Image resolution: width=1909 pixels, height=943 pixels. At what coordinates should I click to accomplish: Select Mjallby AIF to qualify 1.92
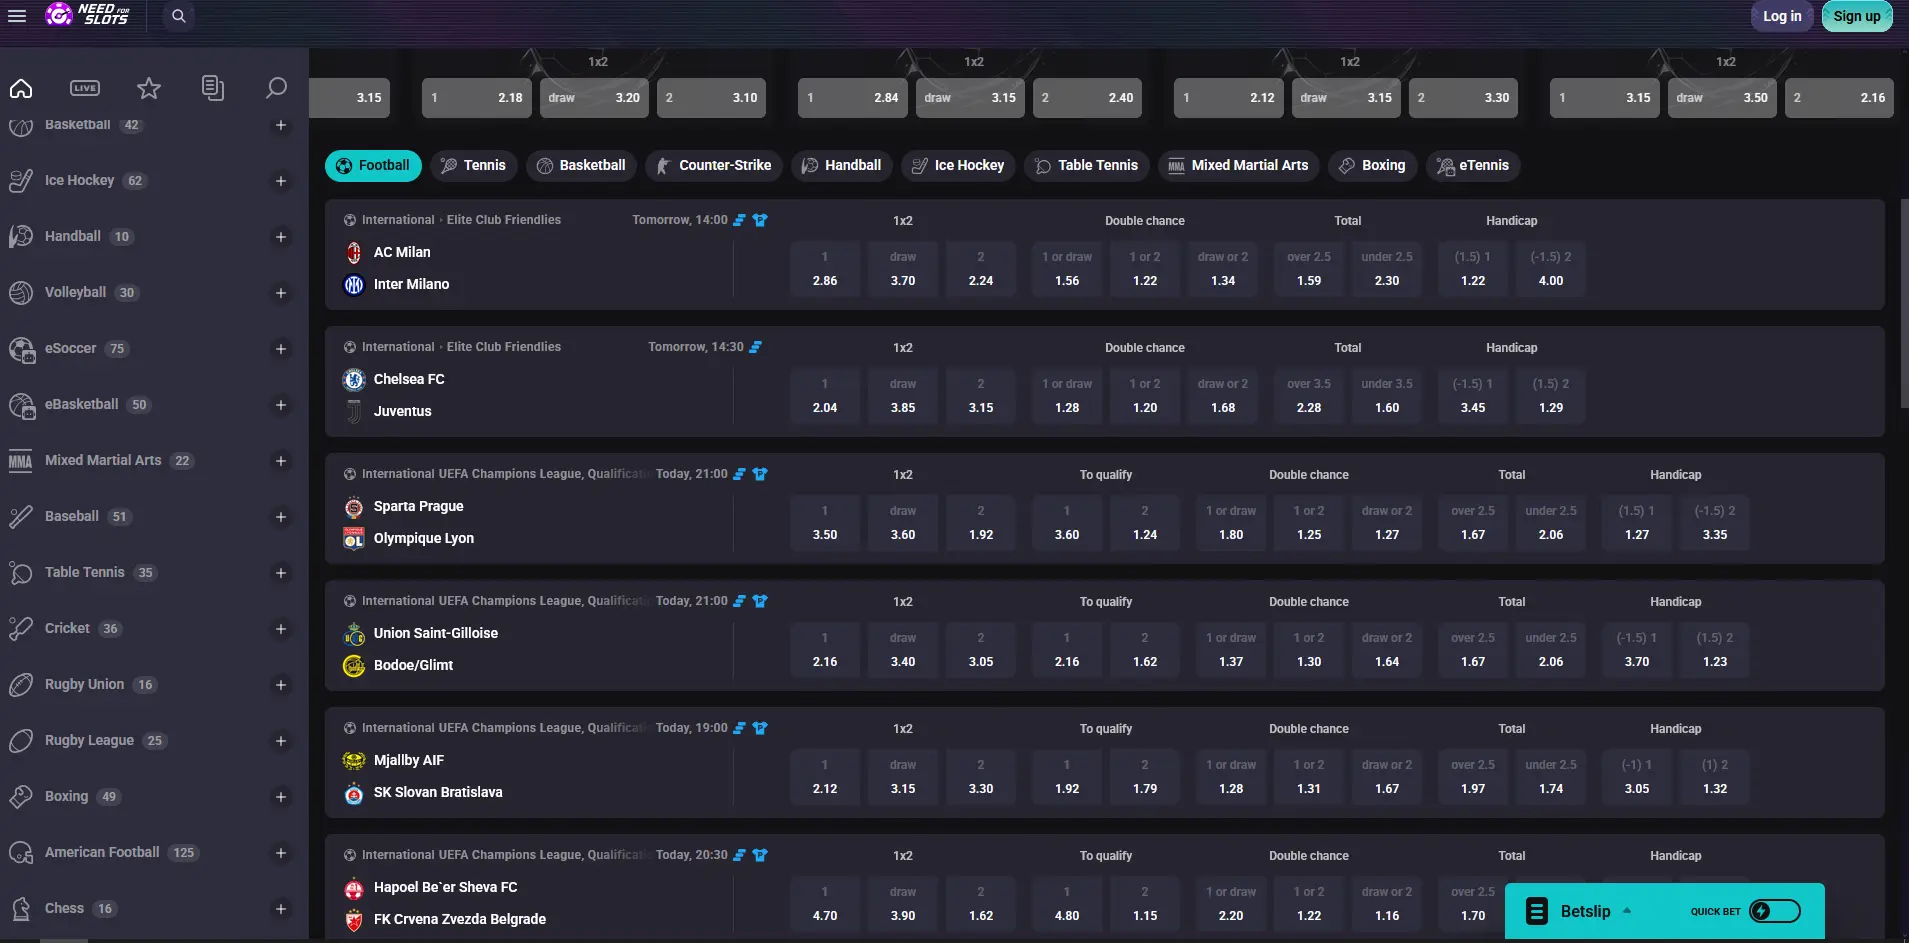tap(1067, 777)
